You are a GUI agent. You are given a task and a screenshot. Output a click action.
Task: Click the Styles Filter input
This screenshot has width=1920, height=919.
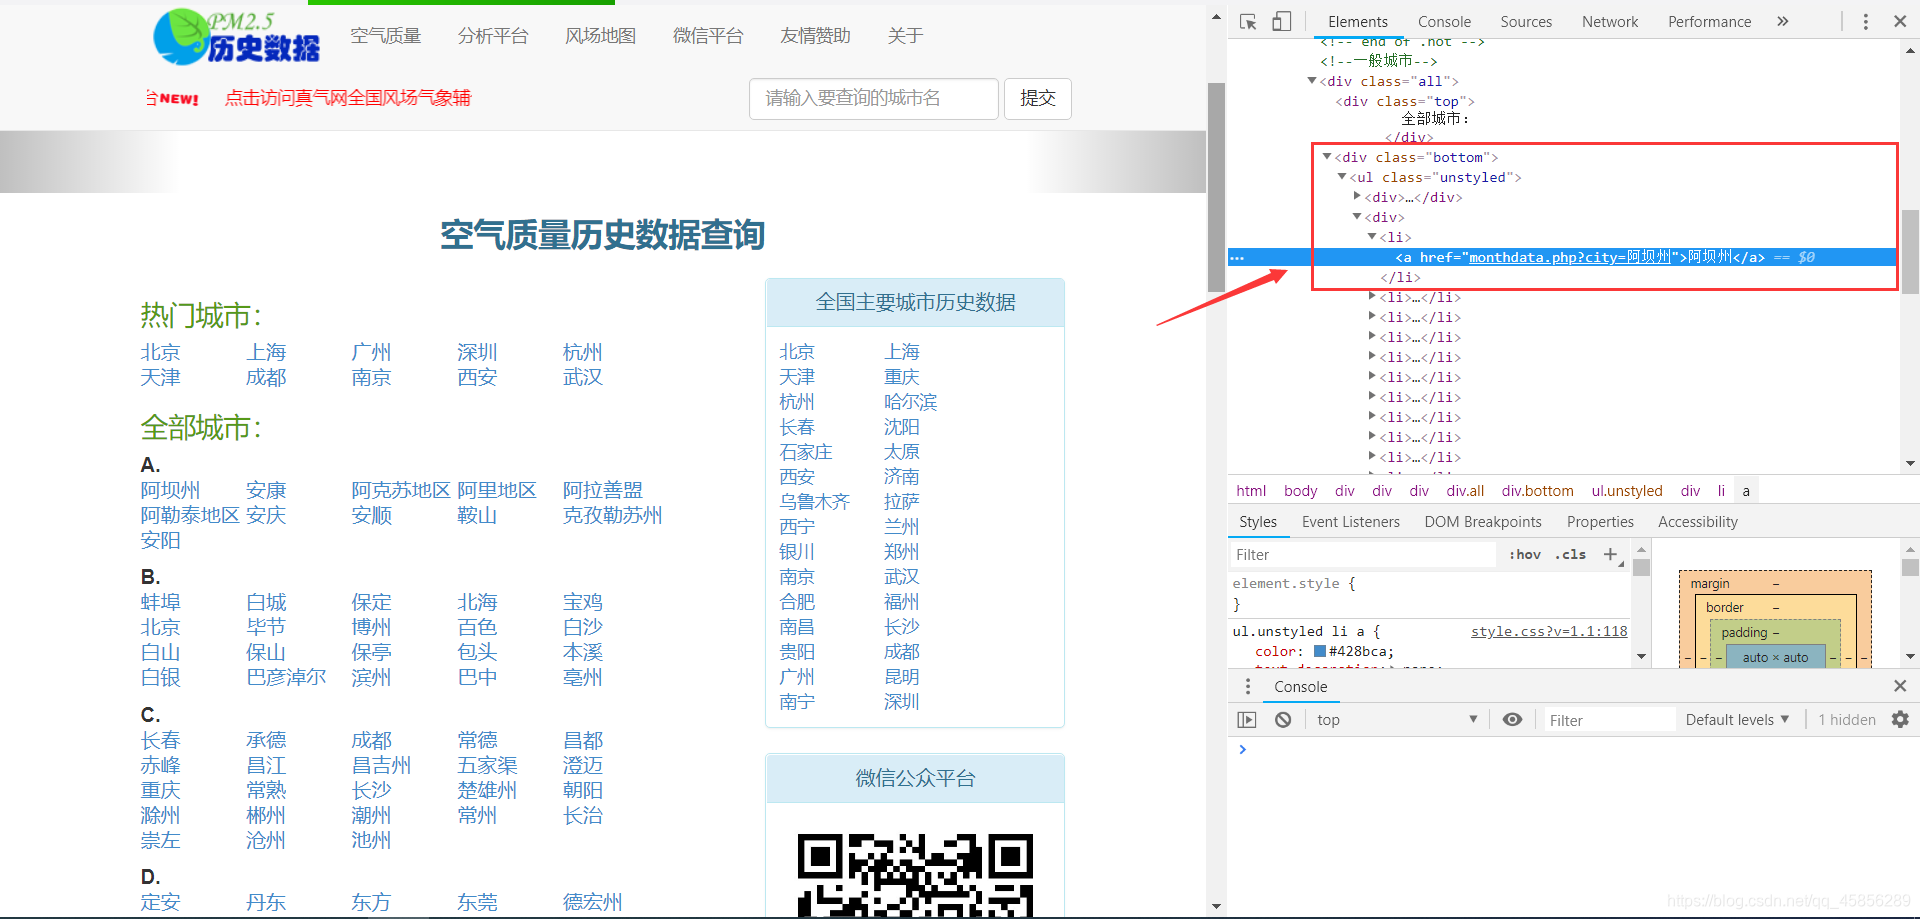tap(1364, 554)
